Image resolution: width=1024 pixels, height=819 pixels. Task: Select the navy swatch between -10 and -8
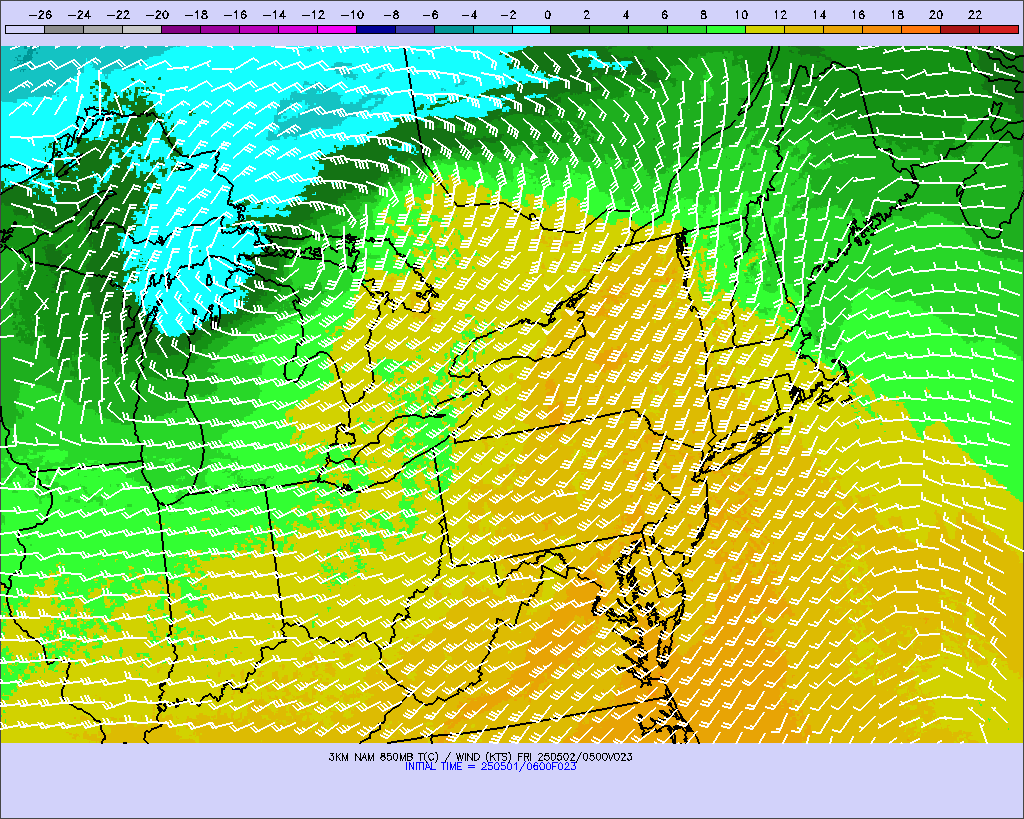(x=376, y=29)
